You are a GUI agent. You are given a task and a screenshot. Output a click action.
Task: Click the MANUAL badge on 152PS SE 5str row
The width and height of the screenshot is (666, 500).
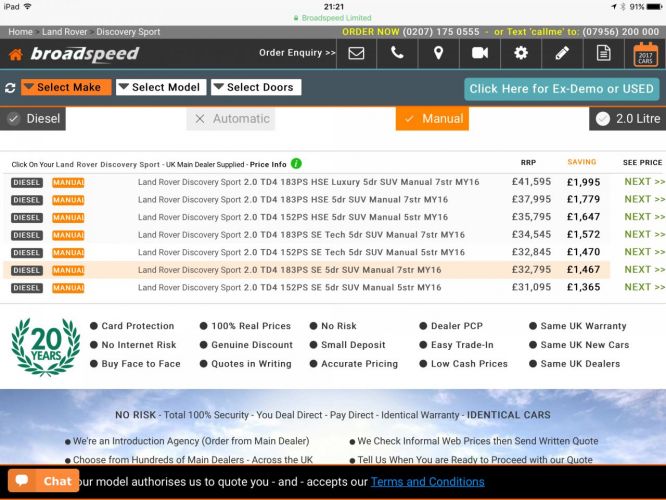click(68, 288)
